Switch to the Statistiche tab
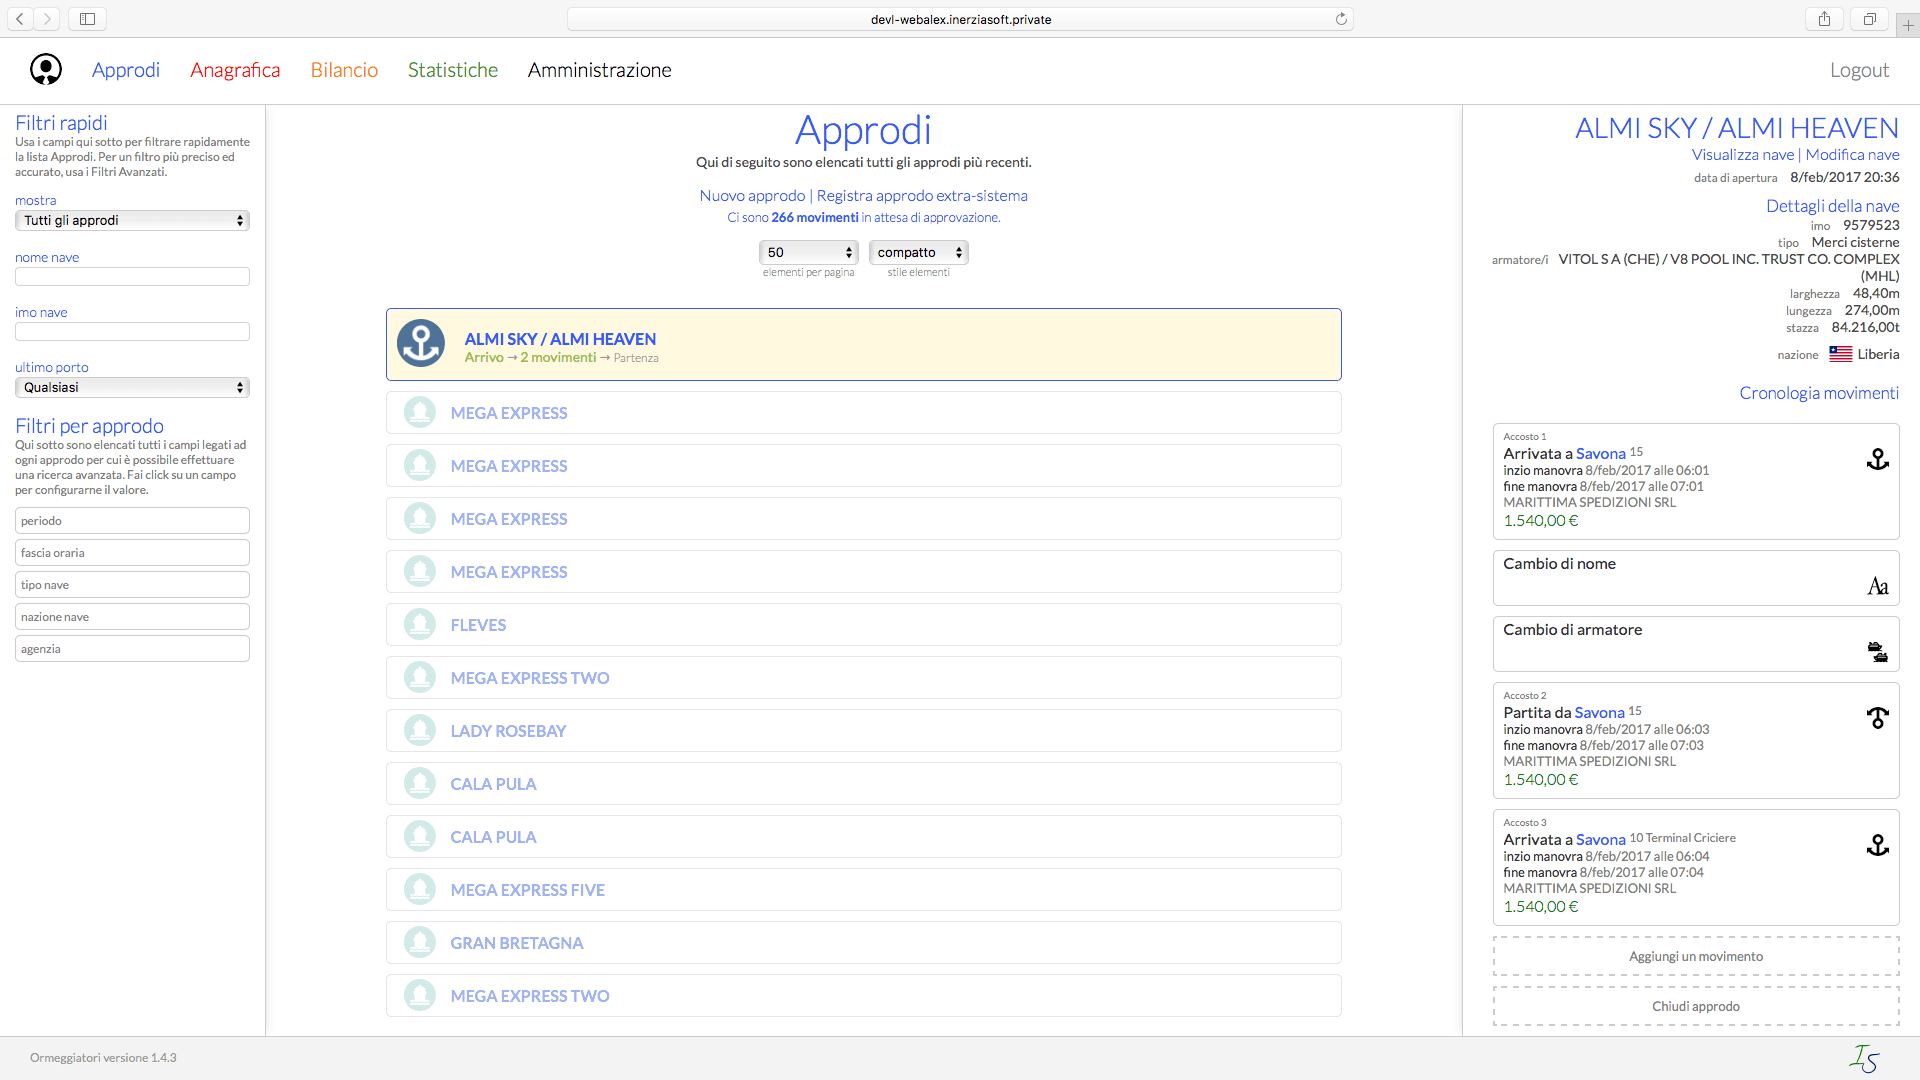This screenshot has width=1920, height=1080. click(x=452, y=70)
